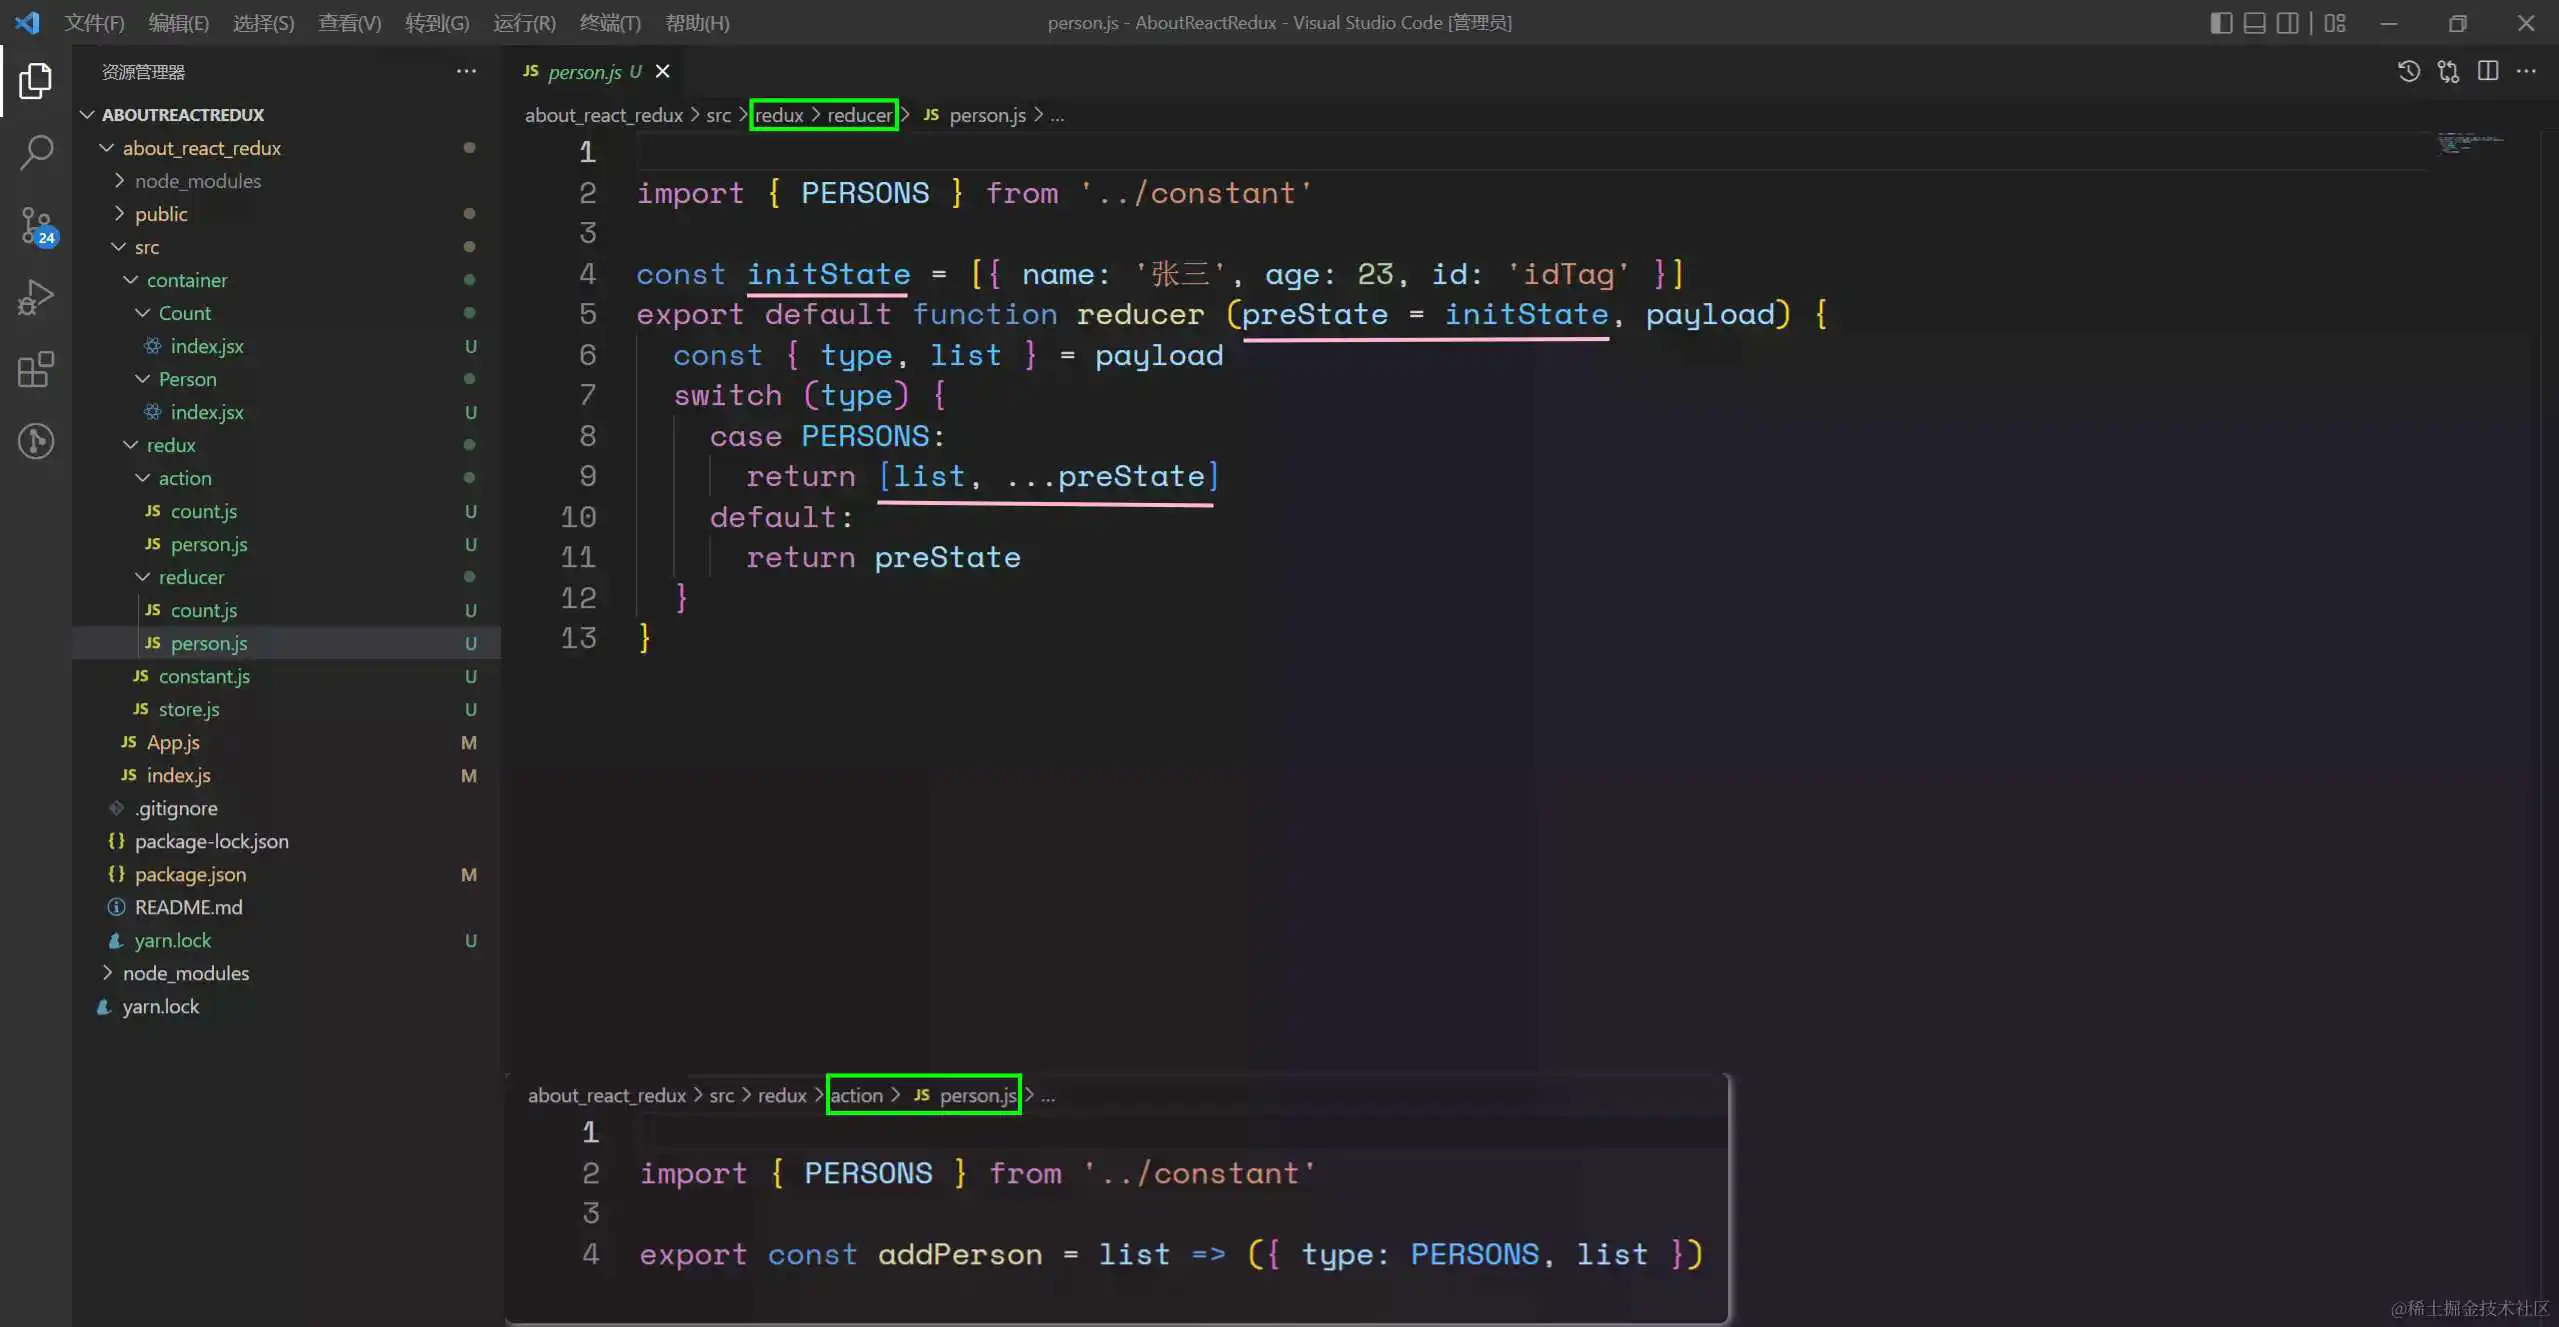Open the 帮助(H) menu

(x=697, y=22)
